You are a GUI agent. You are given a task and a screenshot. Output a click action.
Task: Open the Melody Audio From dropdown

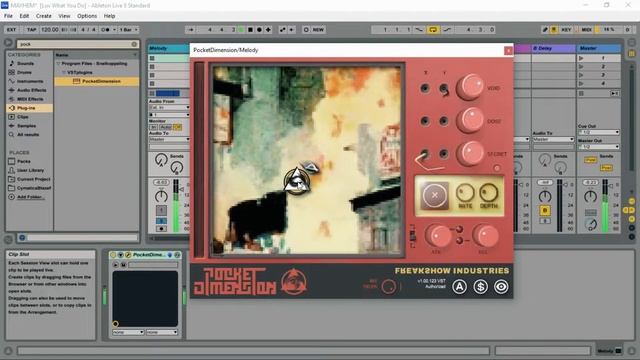click(x=169, y=107)
